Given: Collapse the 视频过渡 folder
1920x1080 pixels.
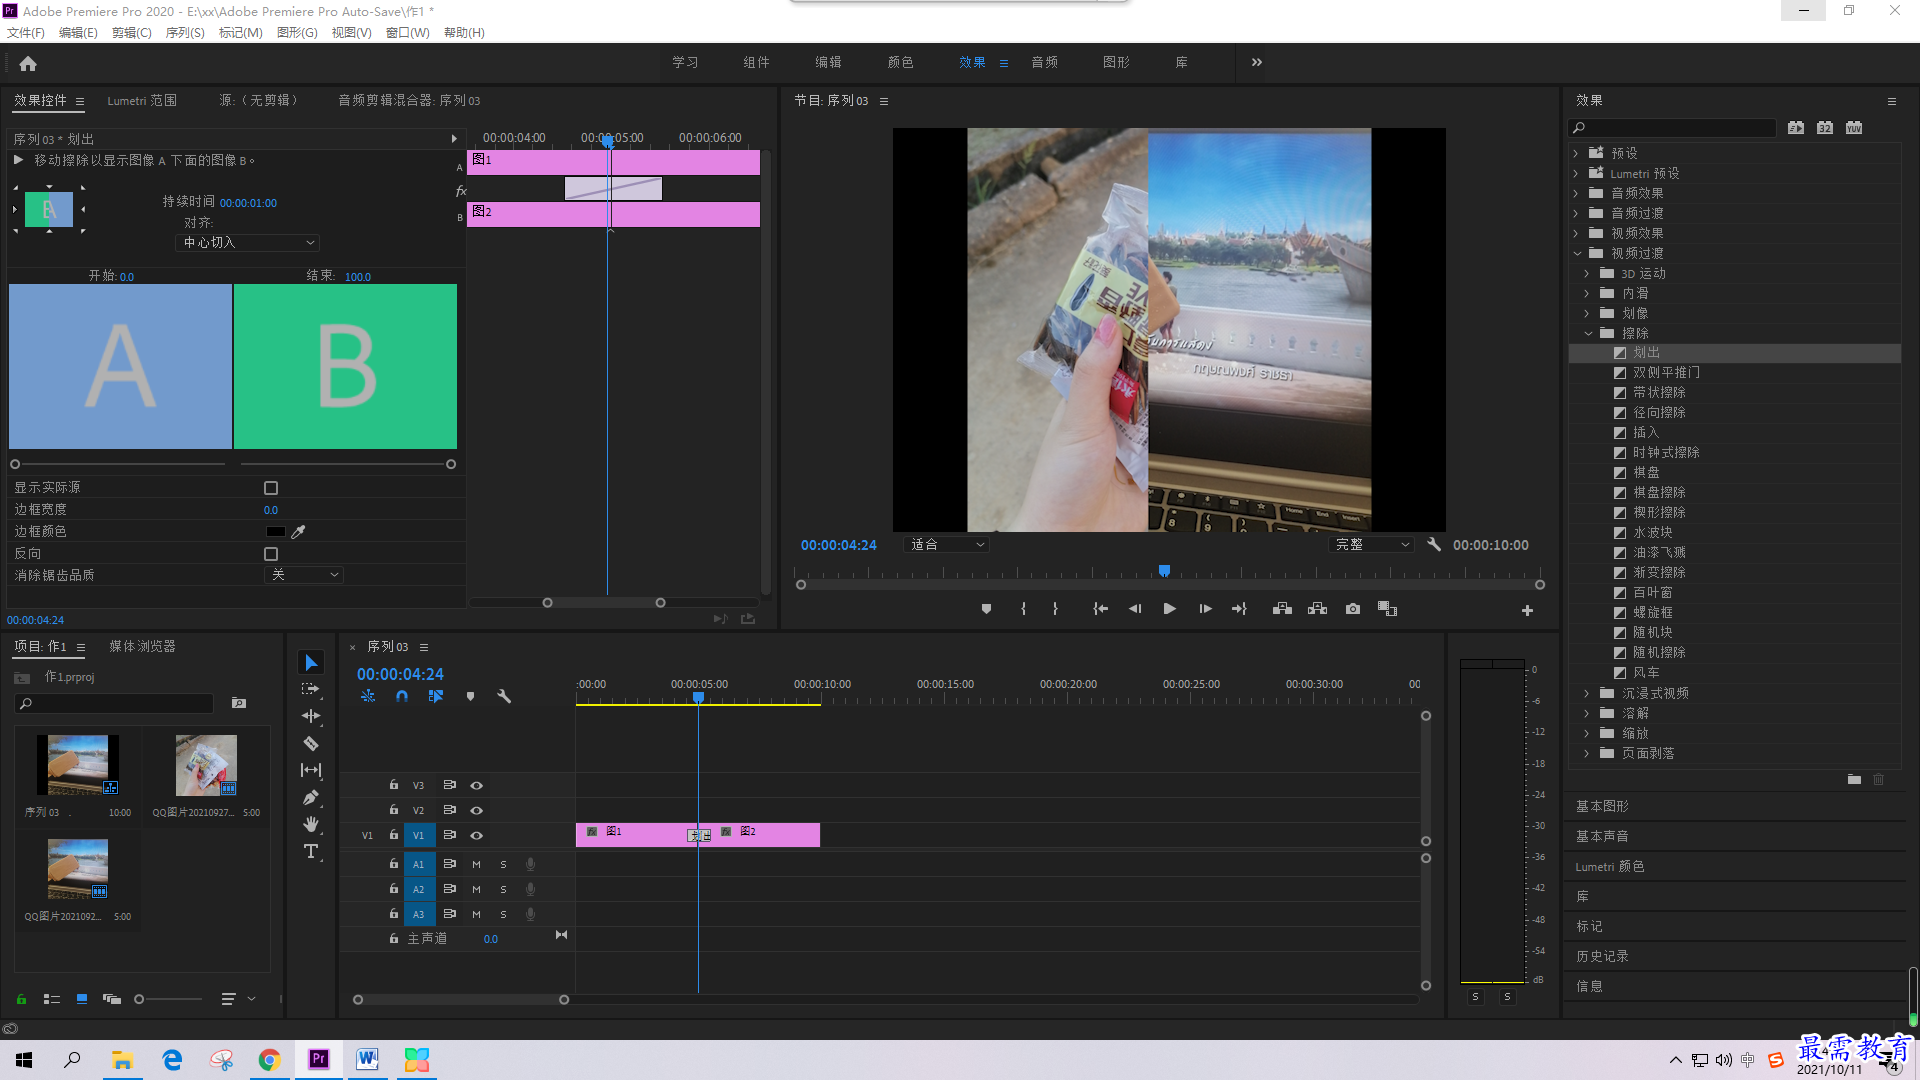Looking at the screenshot, I should (1577, 254).
